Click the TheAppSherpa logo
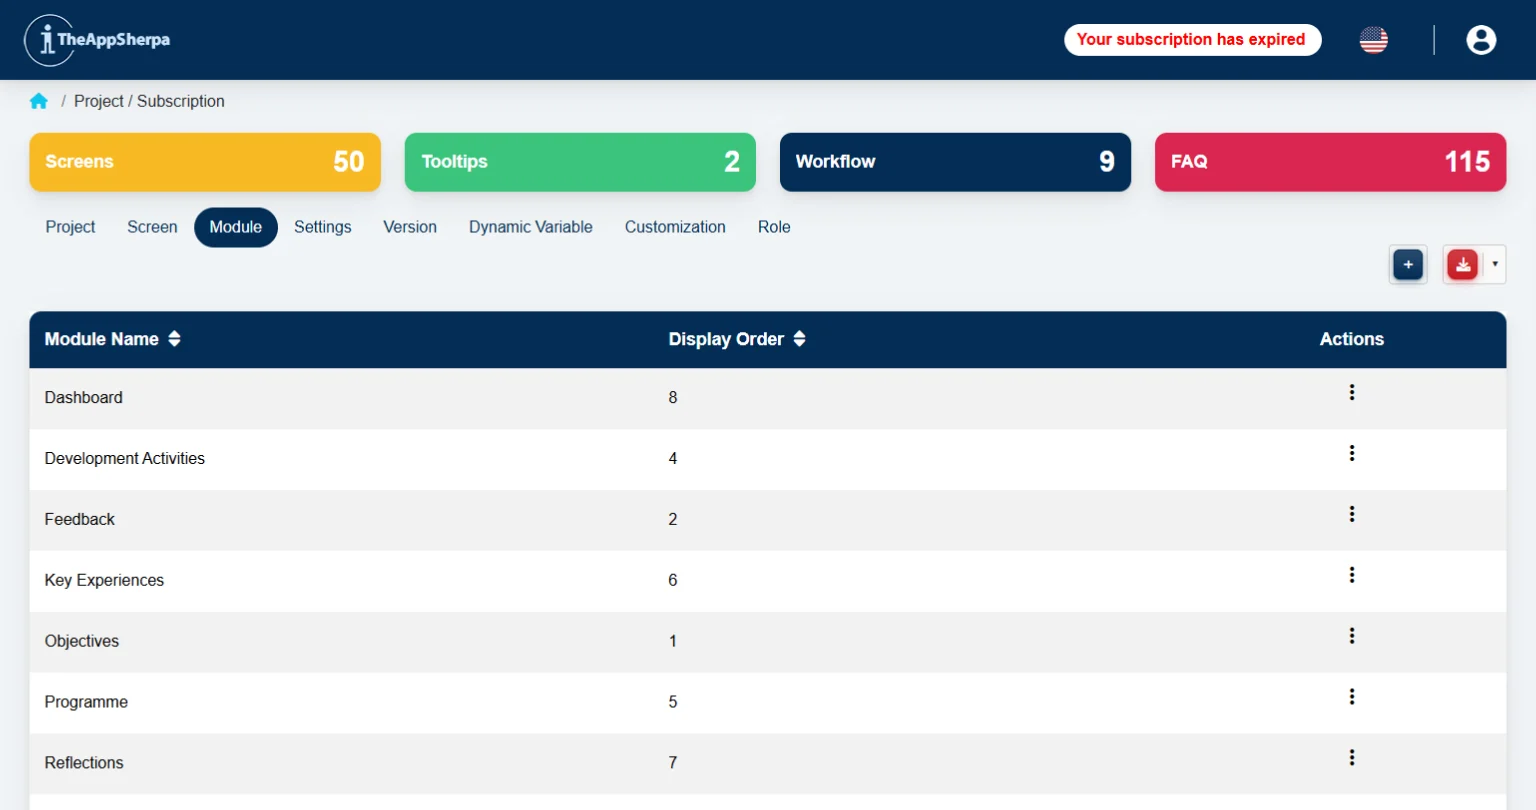Viewport: 1536px width, 810px height. 97,40
